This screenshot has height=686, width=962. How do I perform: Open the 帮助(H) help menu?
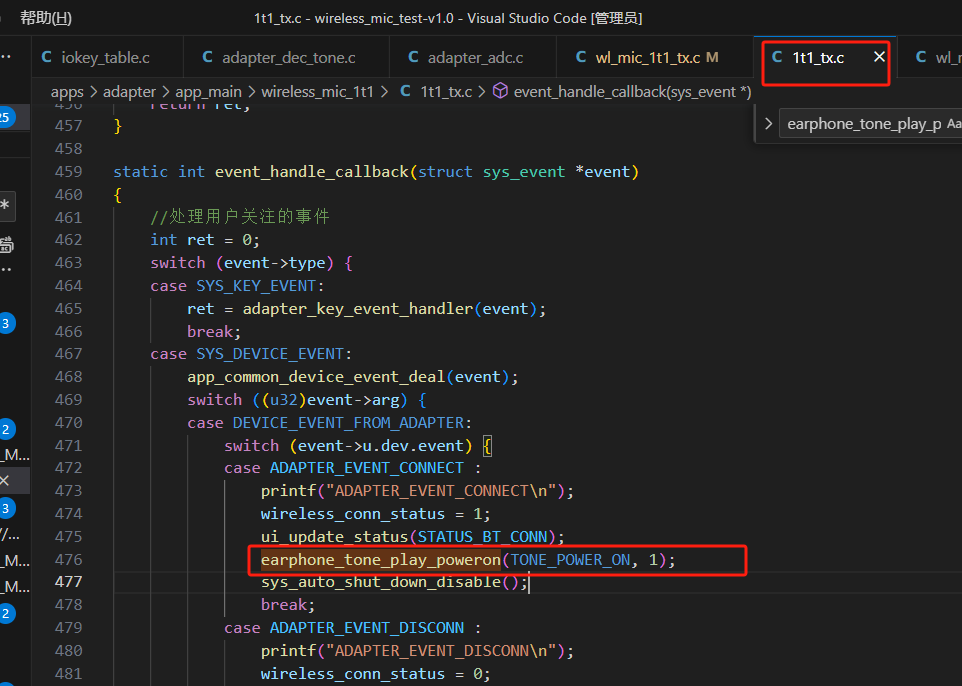point(45,18)
